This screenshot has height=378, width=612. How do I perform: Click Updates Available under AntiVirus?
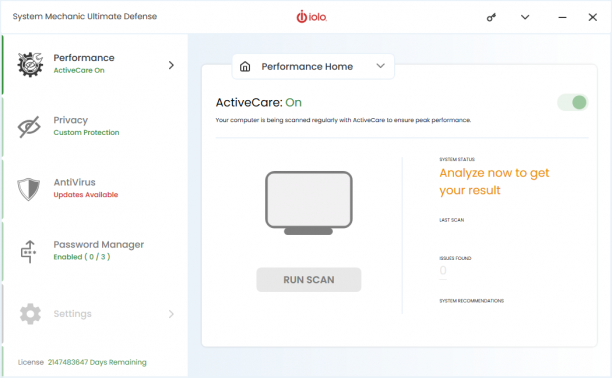[x=85, y=194]
